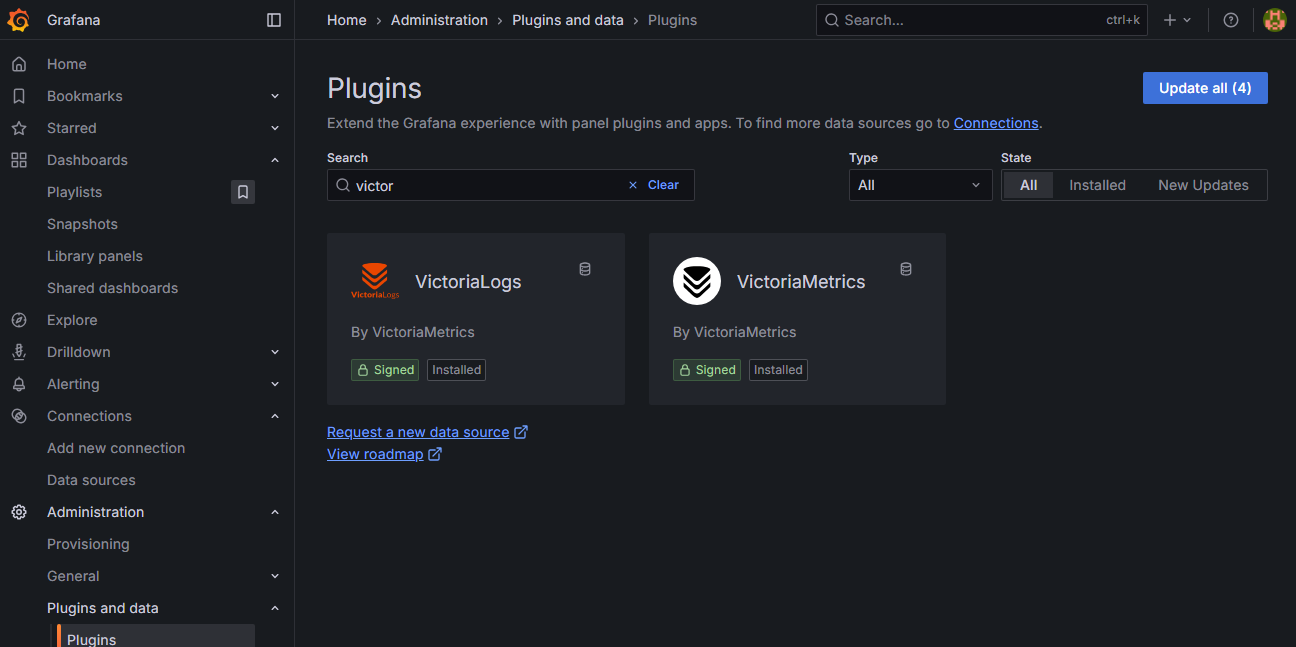
Task: Open the plus add-new dropdown menu
Action: click(x=1177, y=20)
